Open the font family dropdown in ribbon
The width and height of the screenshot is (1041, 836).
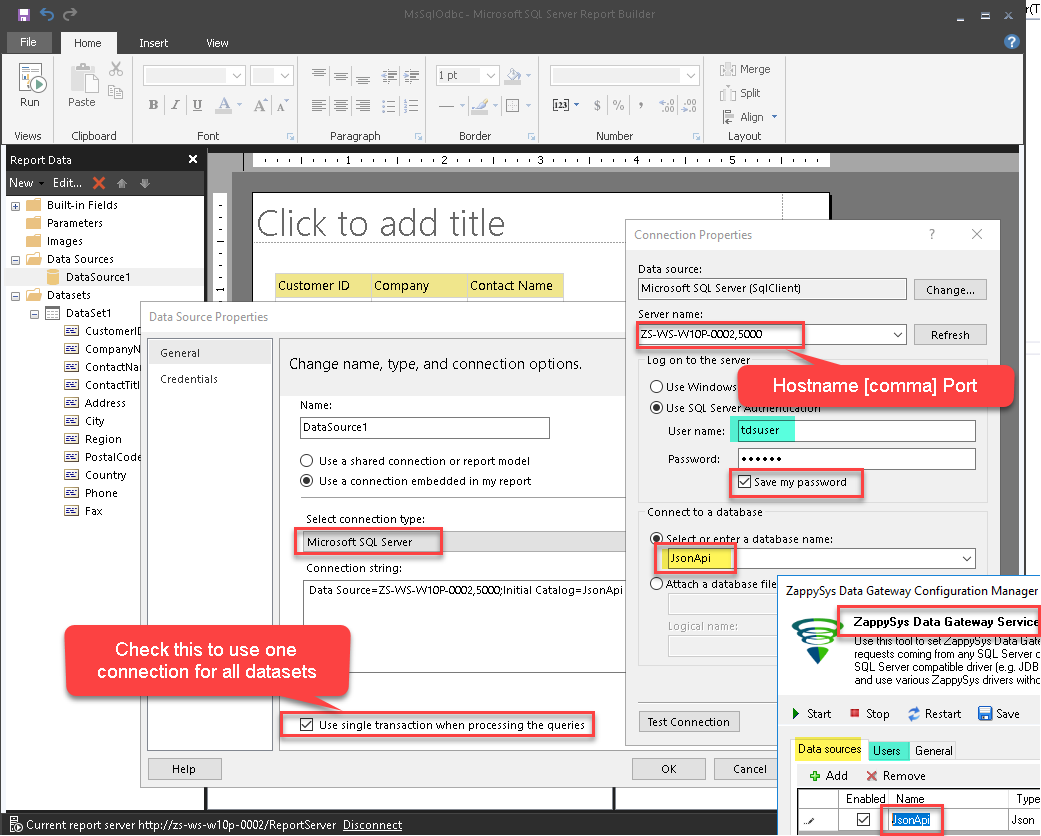pyautogui.click(x=237, y=76)
